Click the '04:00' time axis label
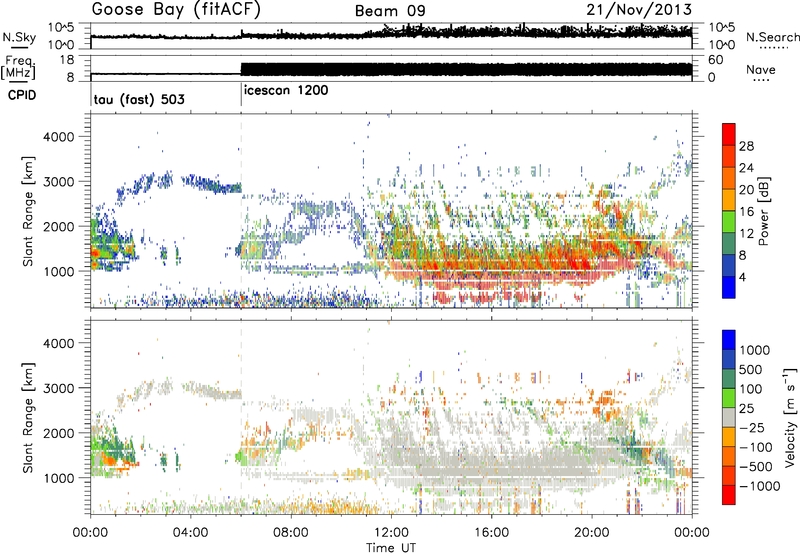 pos(190,533)
